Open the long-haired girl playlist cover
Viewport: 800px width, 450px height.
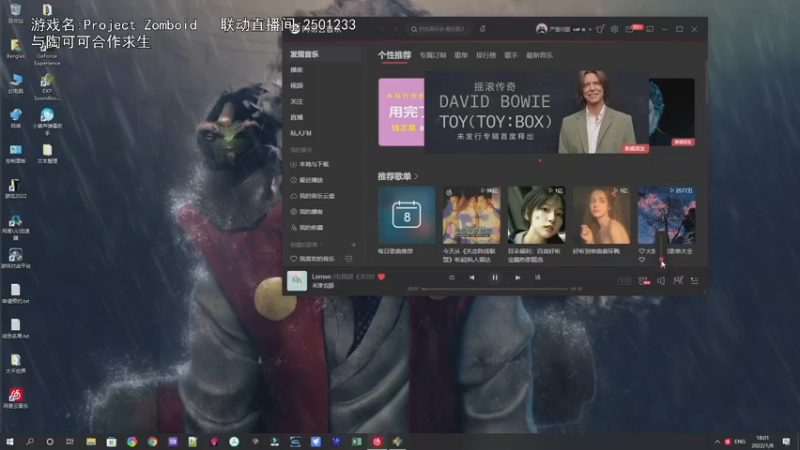click(x=601, y=215)
